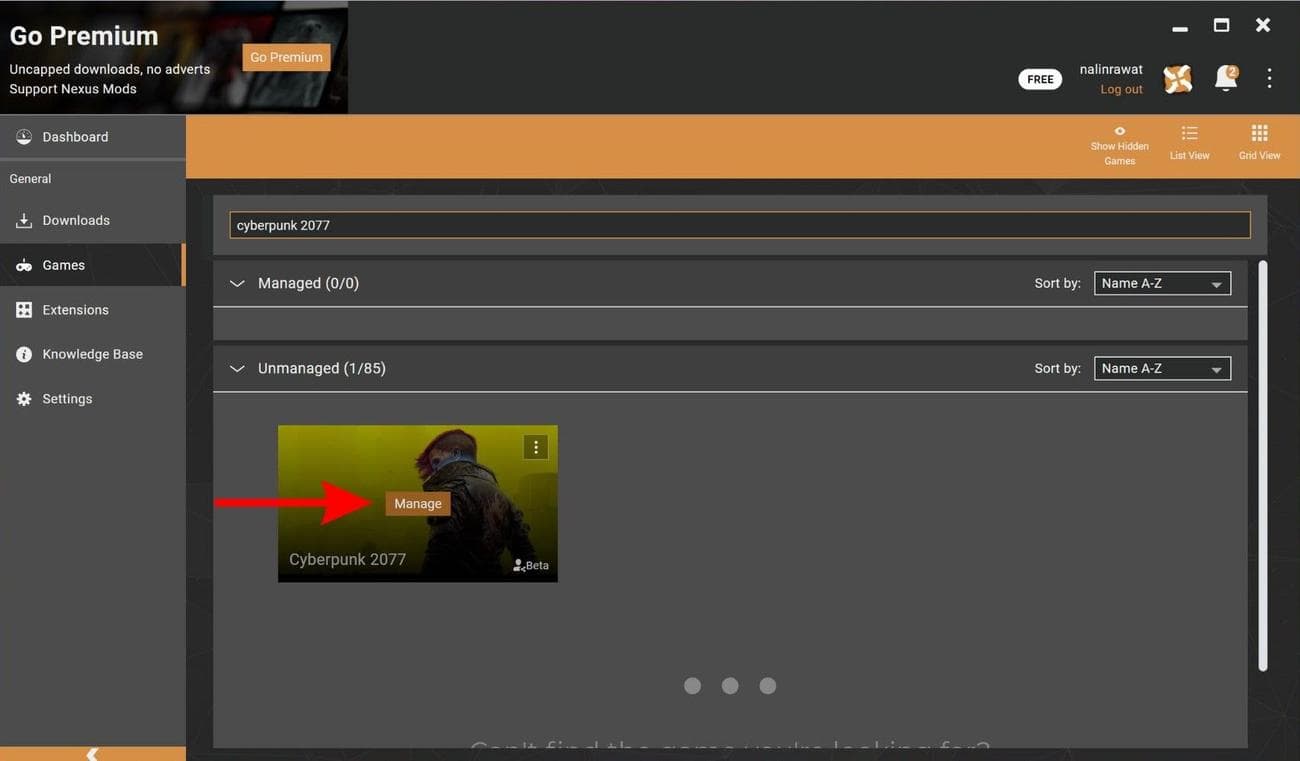
Task: Collapse the Managed games section
Action: coord(237,283)
